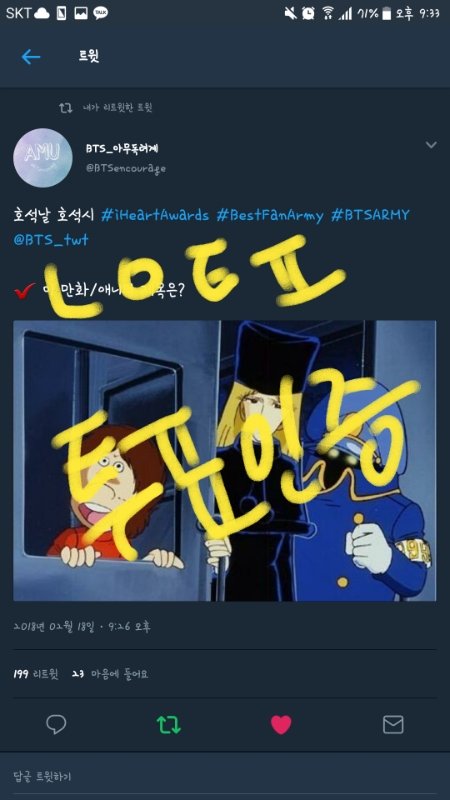450x800 pixels.
Task: Unlike the tweet via the heart icon
Action: pyautogui.click(x=281, y=724)
